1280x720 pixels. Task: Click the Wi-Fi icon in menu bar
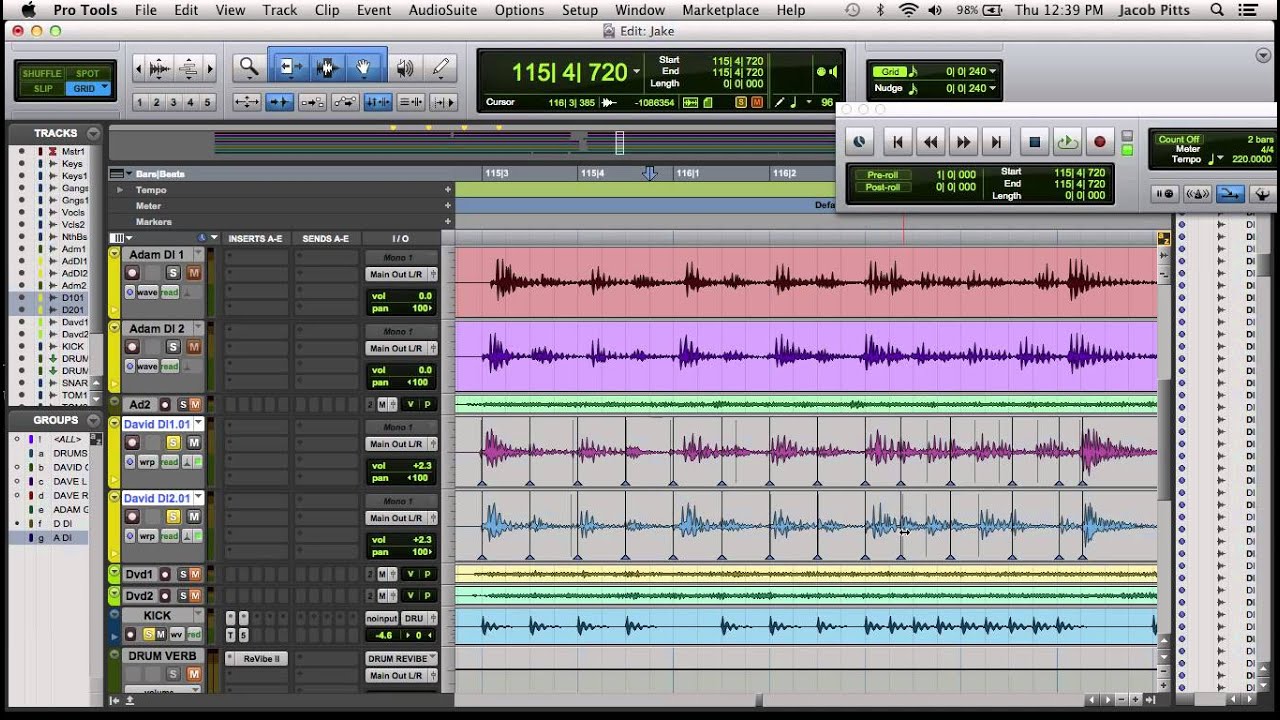pos(908,10)
